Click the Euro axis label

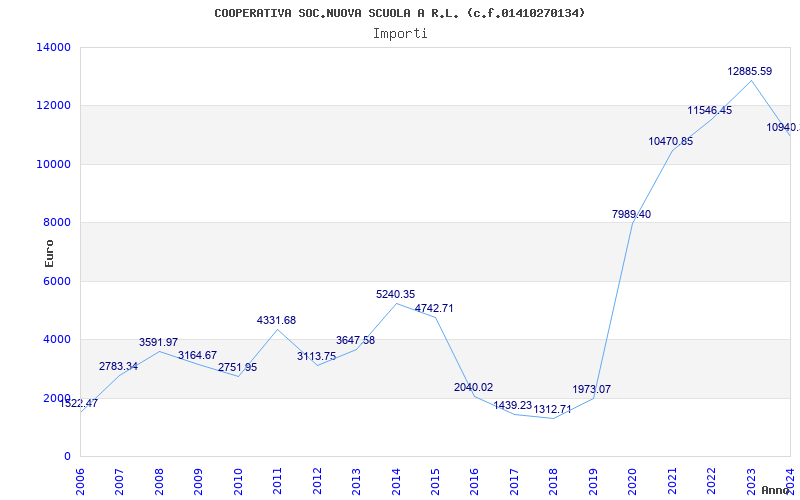tap(49, 253)
